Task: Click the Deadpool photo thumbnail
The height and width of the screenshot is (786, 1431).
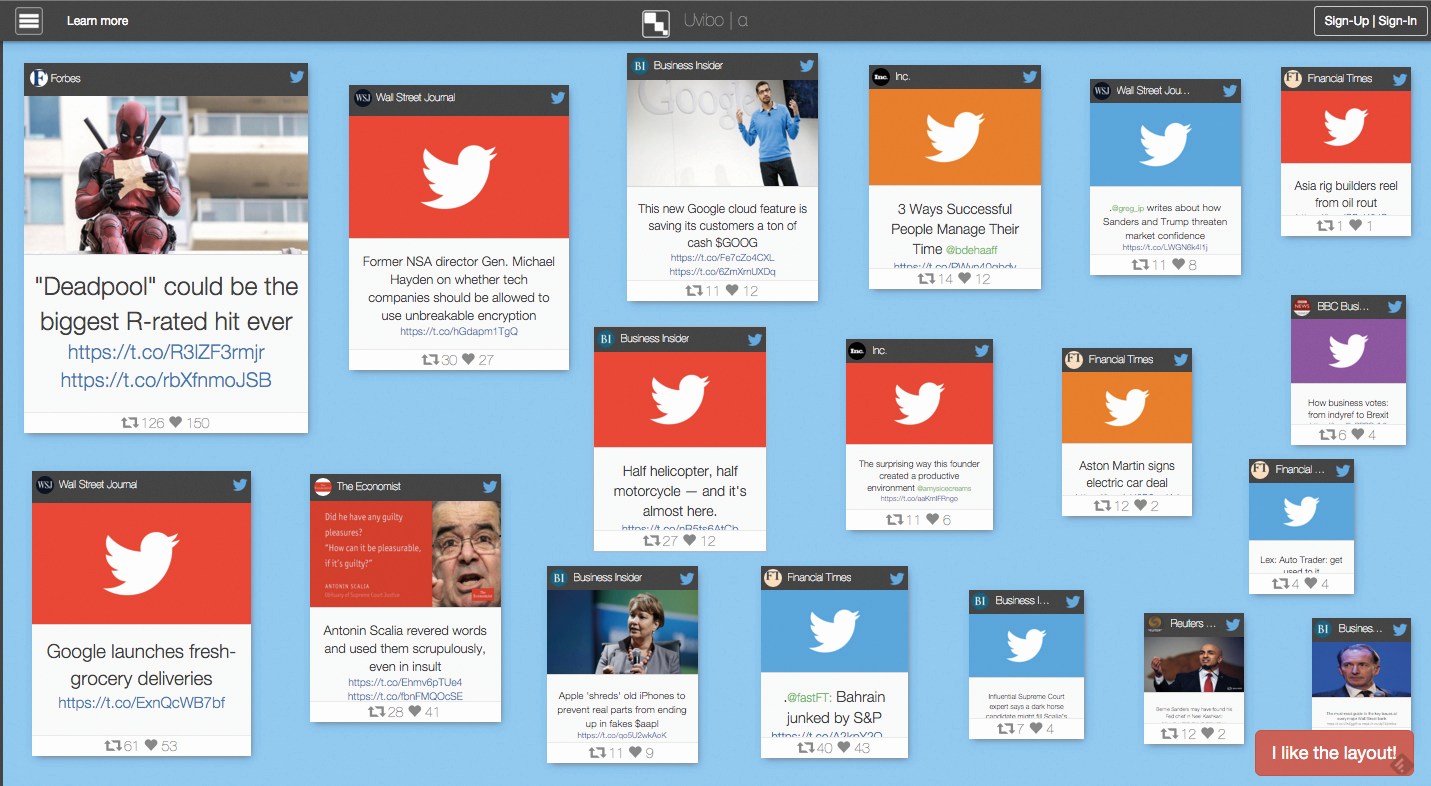Action: pos(166,174)
